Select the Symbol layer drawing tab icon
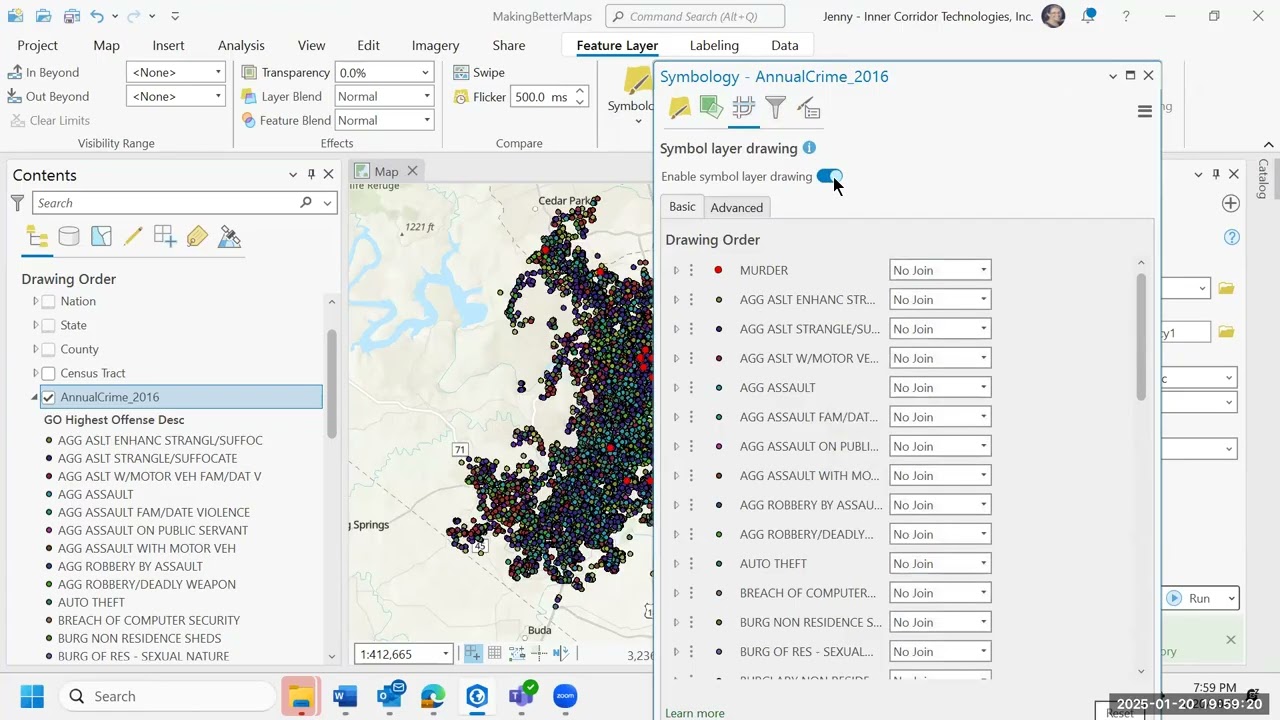The height and width of the screenshot is (720, 1280). [x=743, y=107]
